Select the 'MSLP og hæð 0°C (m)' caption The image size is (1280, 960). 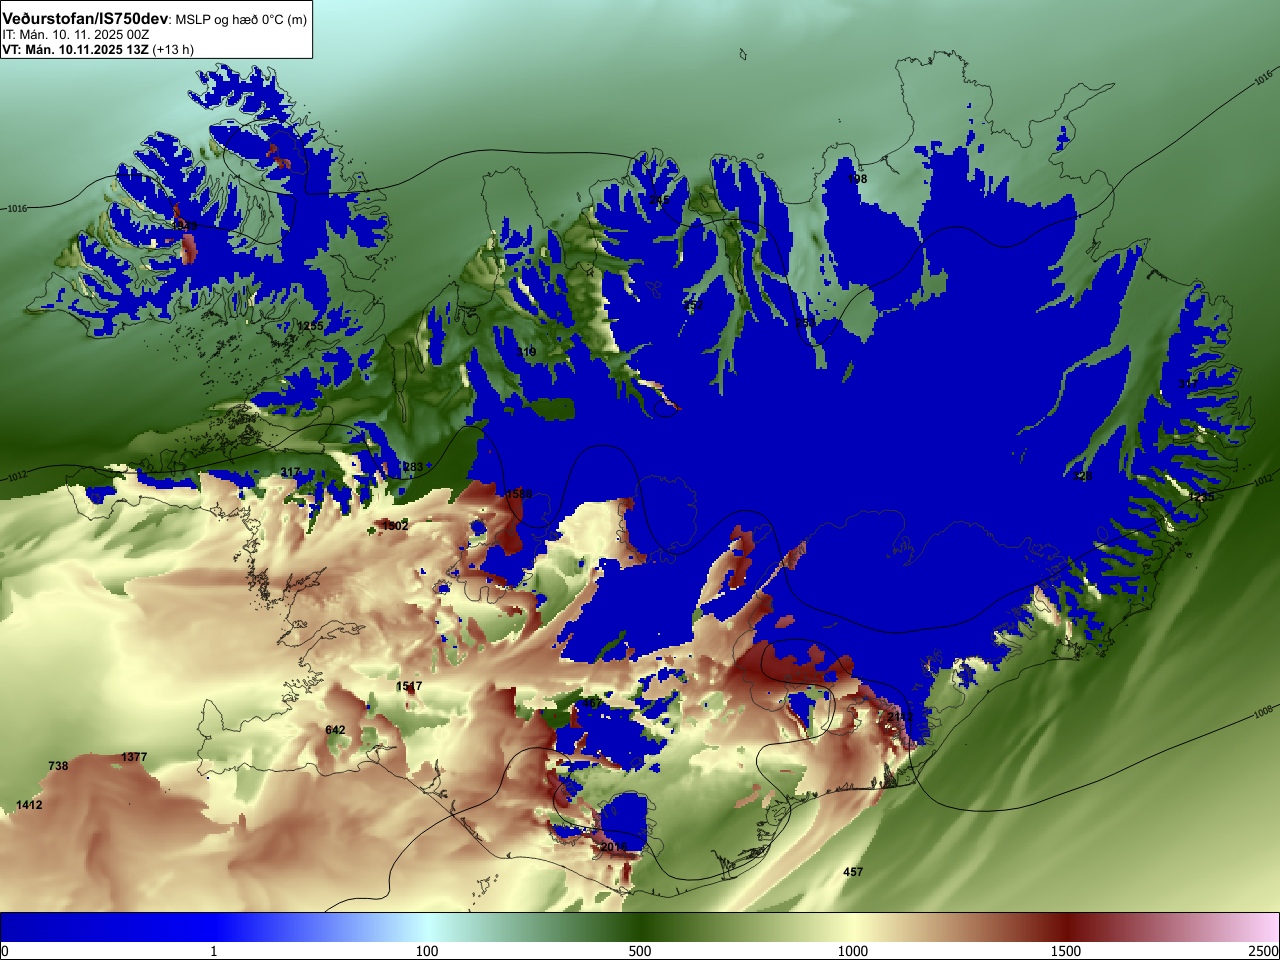(241, 20)
